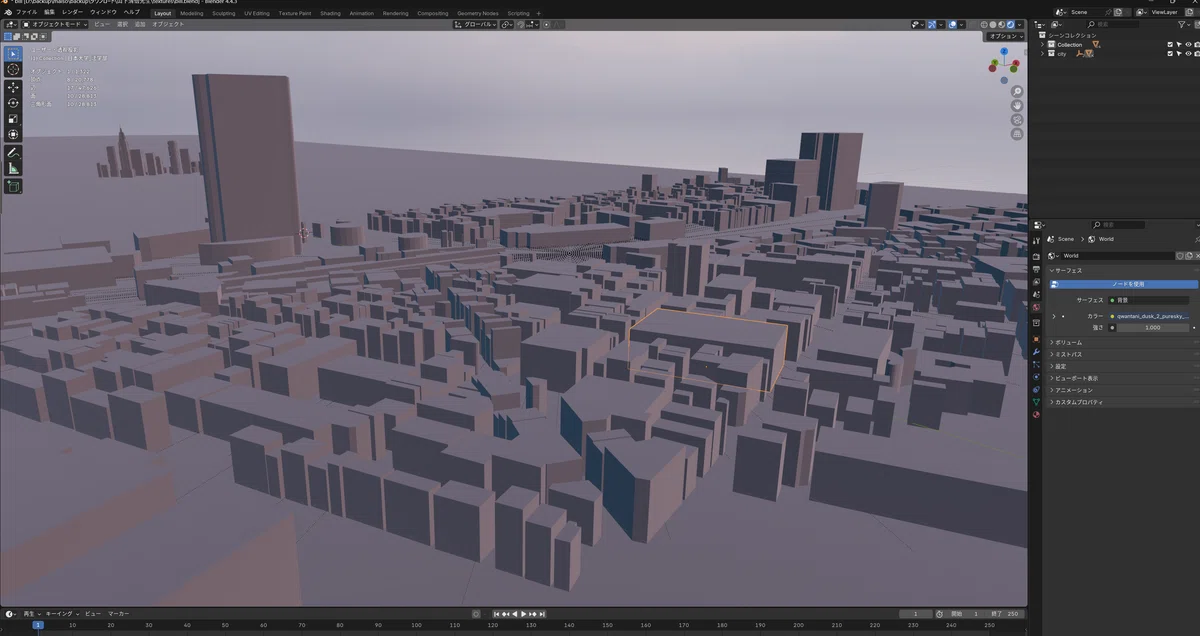Expand the ミストパス panel

pyautogui.click(x=1124, y=354)
